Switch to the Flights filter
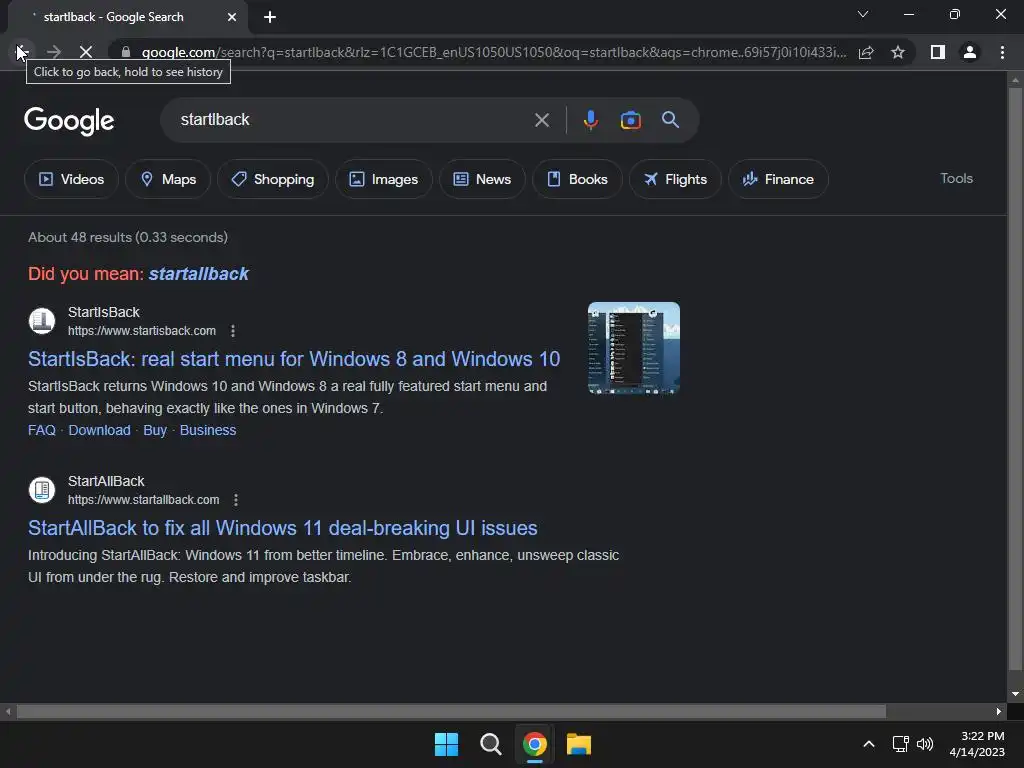The height and width of the screenshot is (768, 1024). [x=675, y=179]
